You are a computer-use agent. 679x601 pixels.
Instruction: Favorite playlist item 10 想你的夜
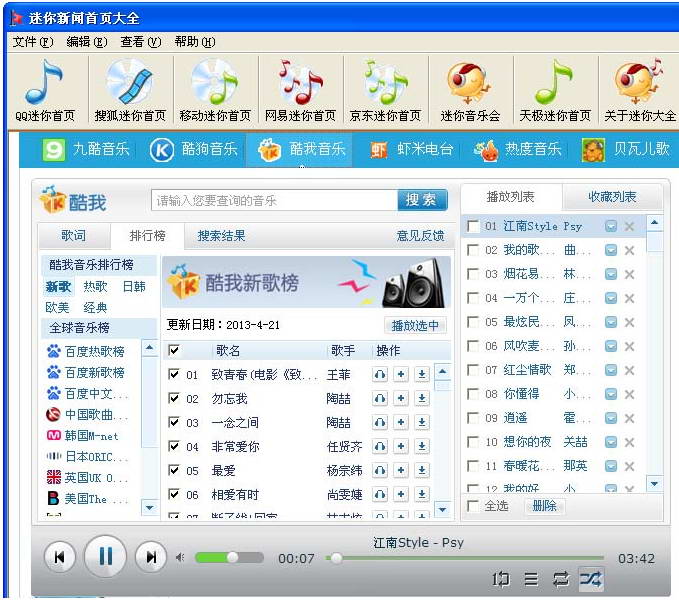click(611, 442)
